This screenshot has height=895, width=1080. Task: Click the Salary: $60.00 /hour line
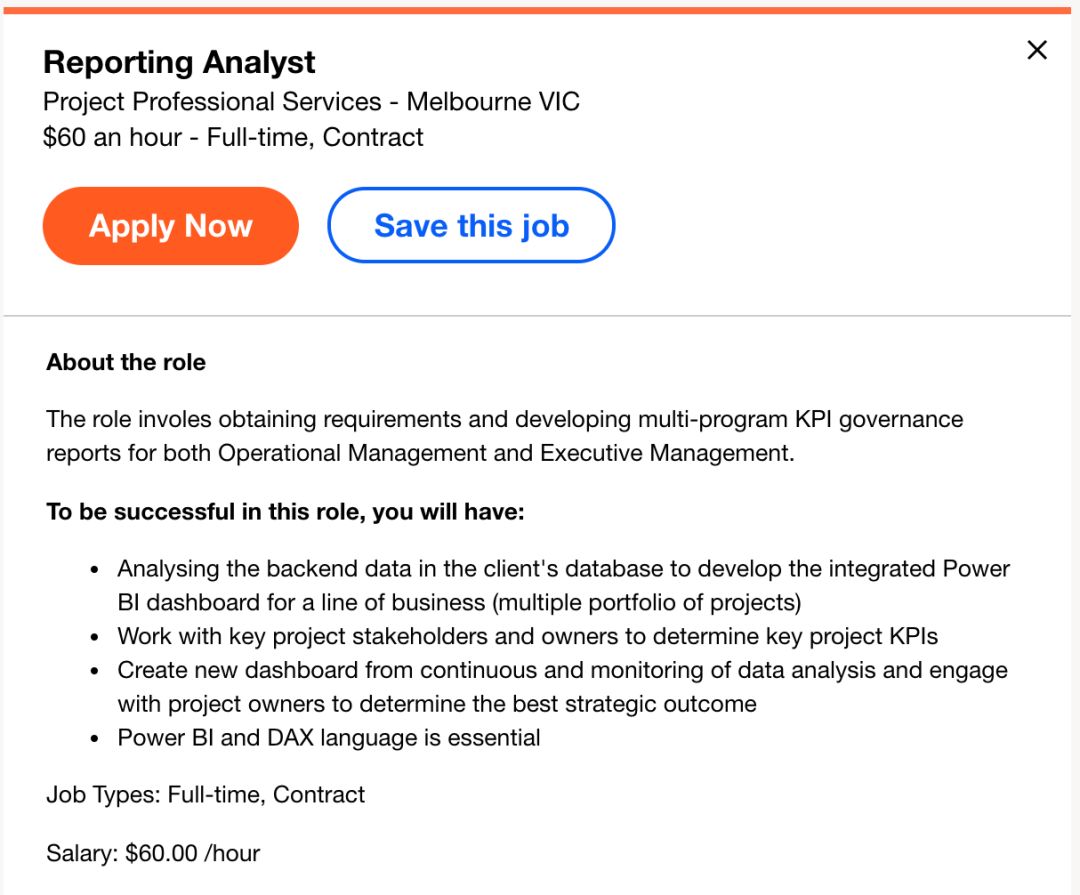coord(153,853)
